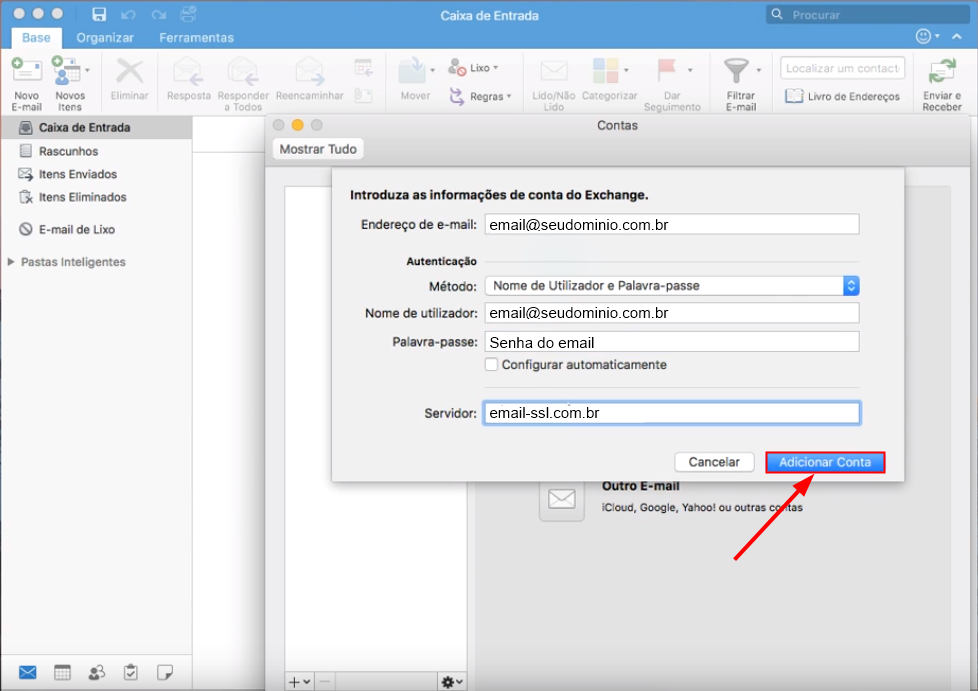Click the Eliminar X icon
The height and width of the screenshot is (691, 978).
pos(130,71)
